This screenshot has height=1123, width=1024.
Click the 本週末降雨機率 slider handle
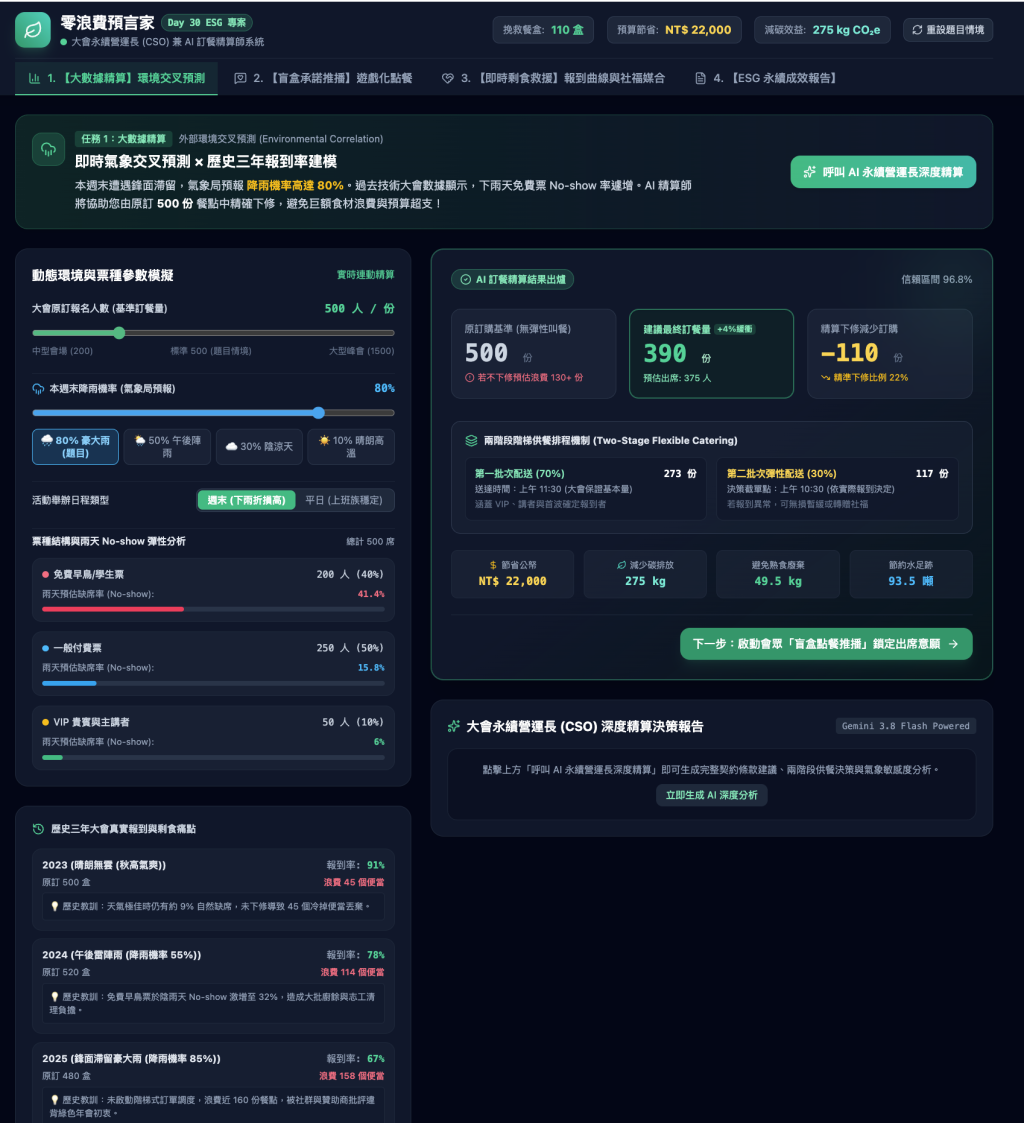click(x=319, y=413)
